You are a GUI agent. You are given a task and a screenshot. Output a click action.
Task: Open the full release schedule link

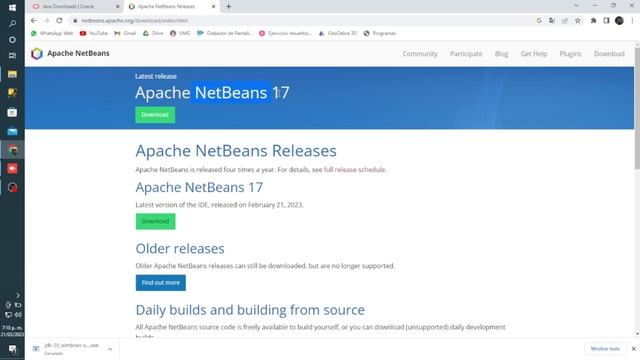click(x=354, y=169)
